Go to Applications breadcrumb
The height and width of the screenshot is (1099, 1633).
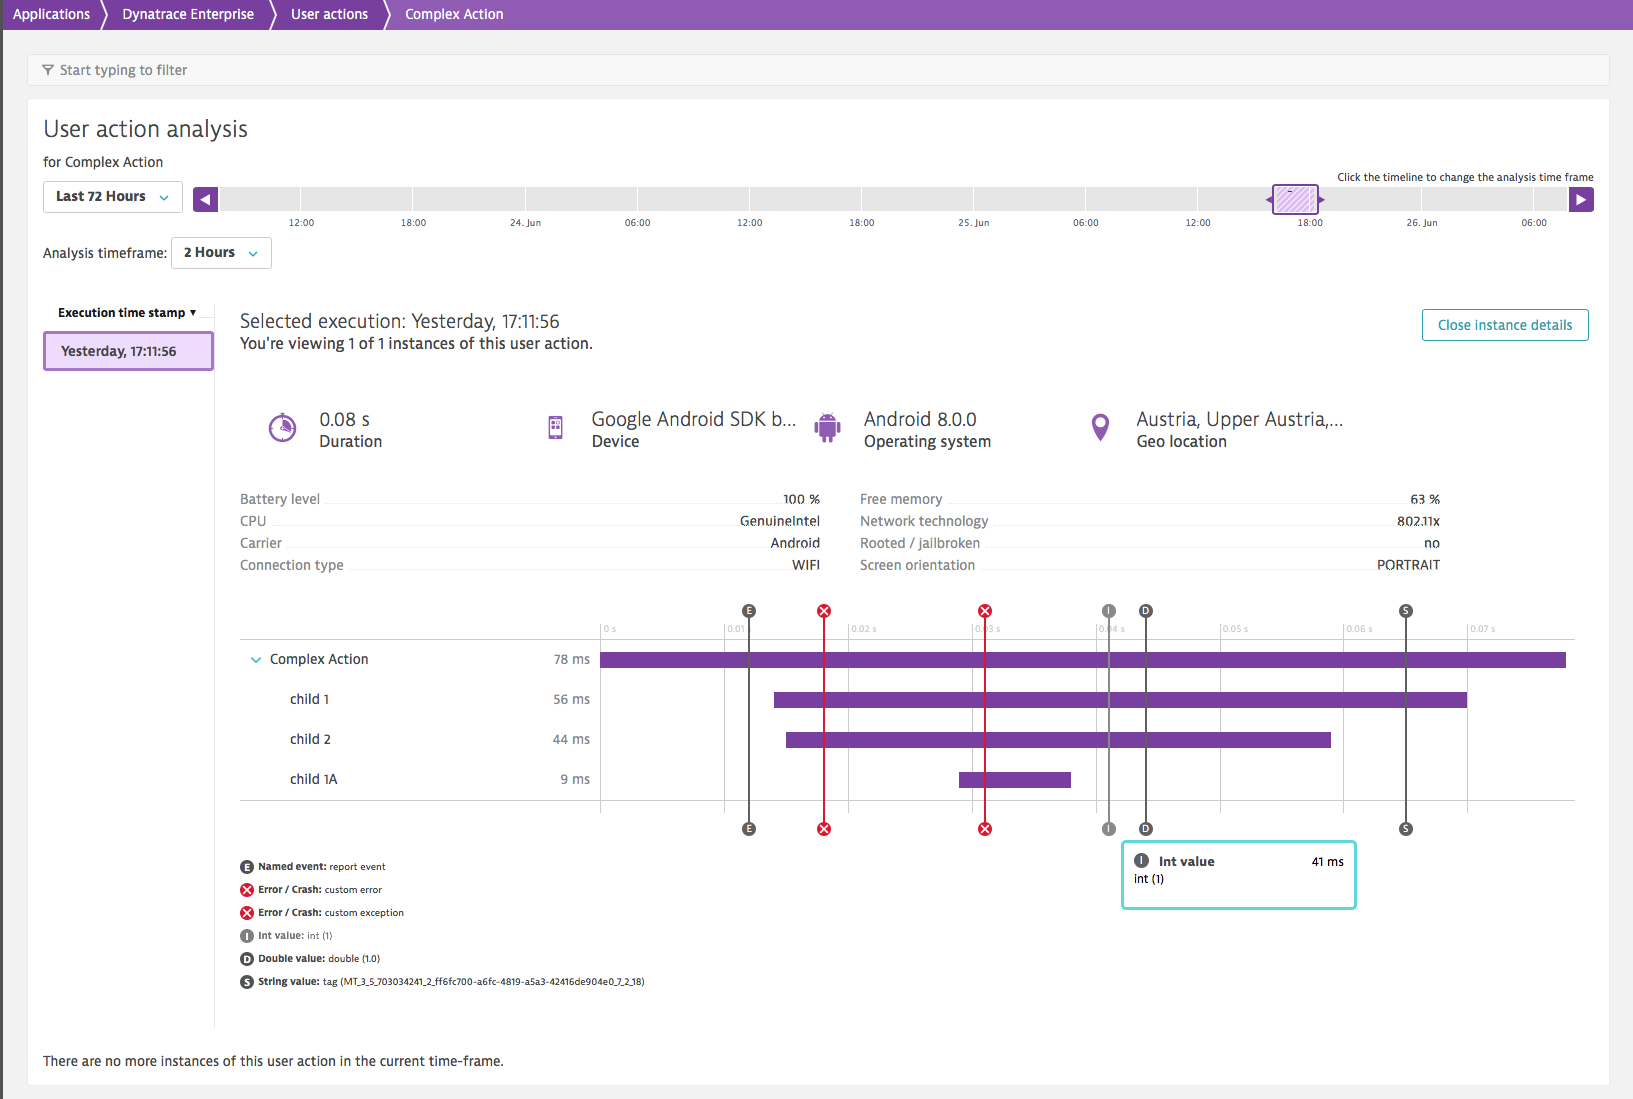[51, 14]
